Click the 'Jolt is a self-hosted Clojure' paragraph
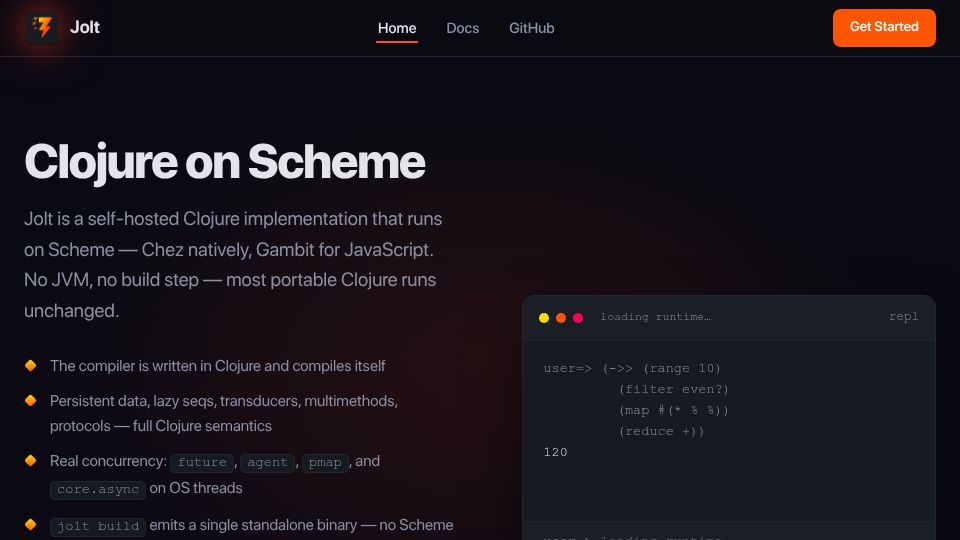This screenshot has width=960, height=540. click(233, 264)
